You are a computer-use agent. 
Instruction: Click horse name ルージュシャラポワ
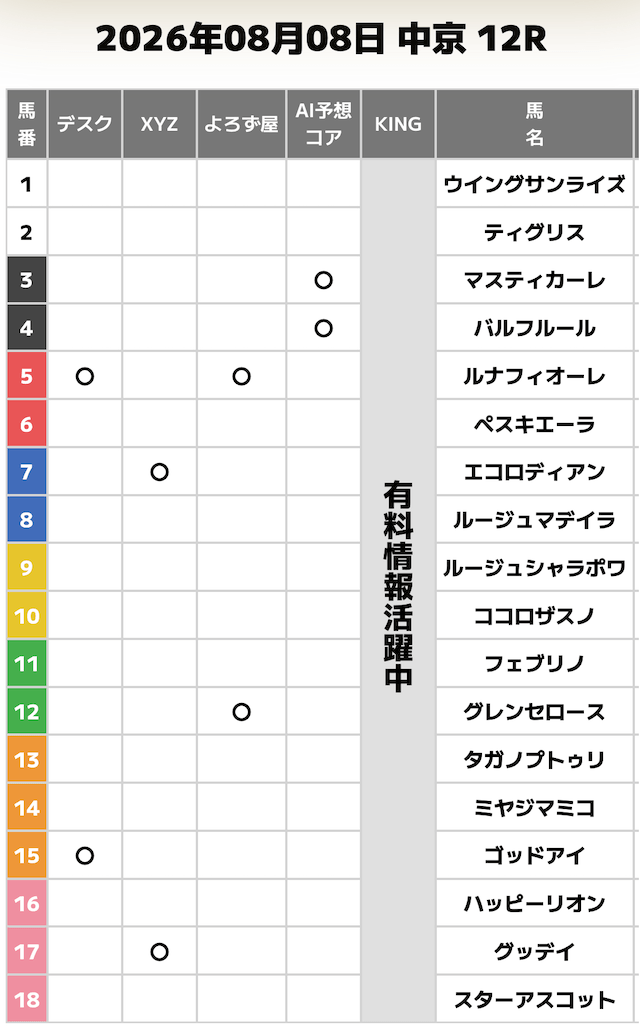(x=534, y=568)
